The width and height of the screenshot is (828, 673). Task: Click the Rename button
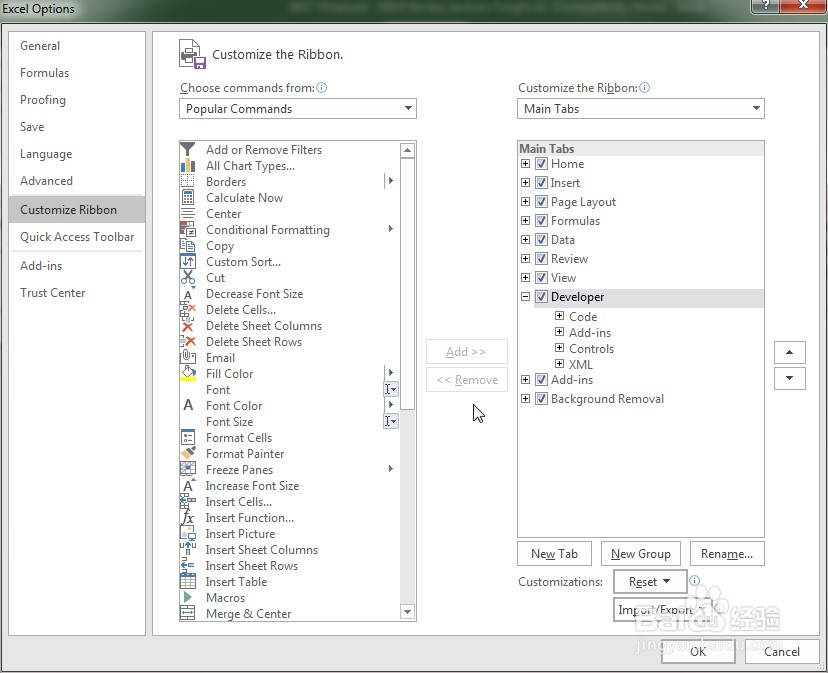click(727, 554)
